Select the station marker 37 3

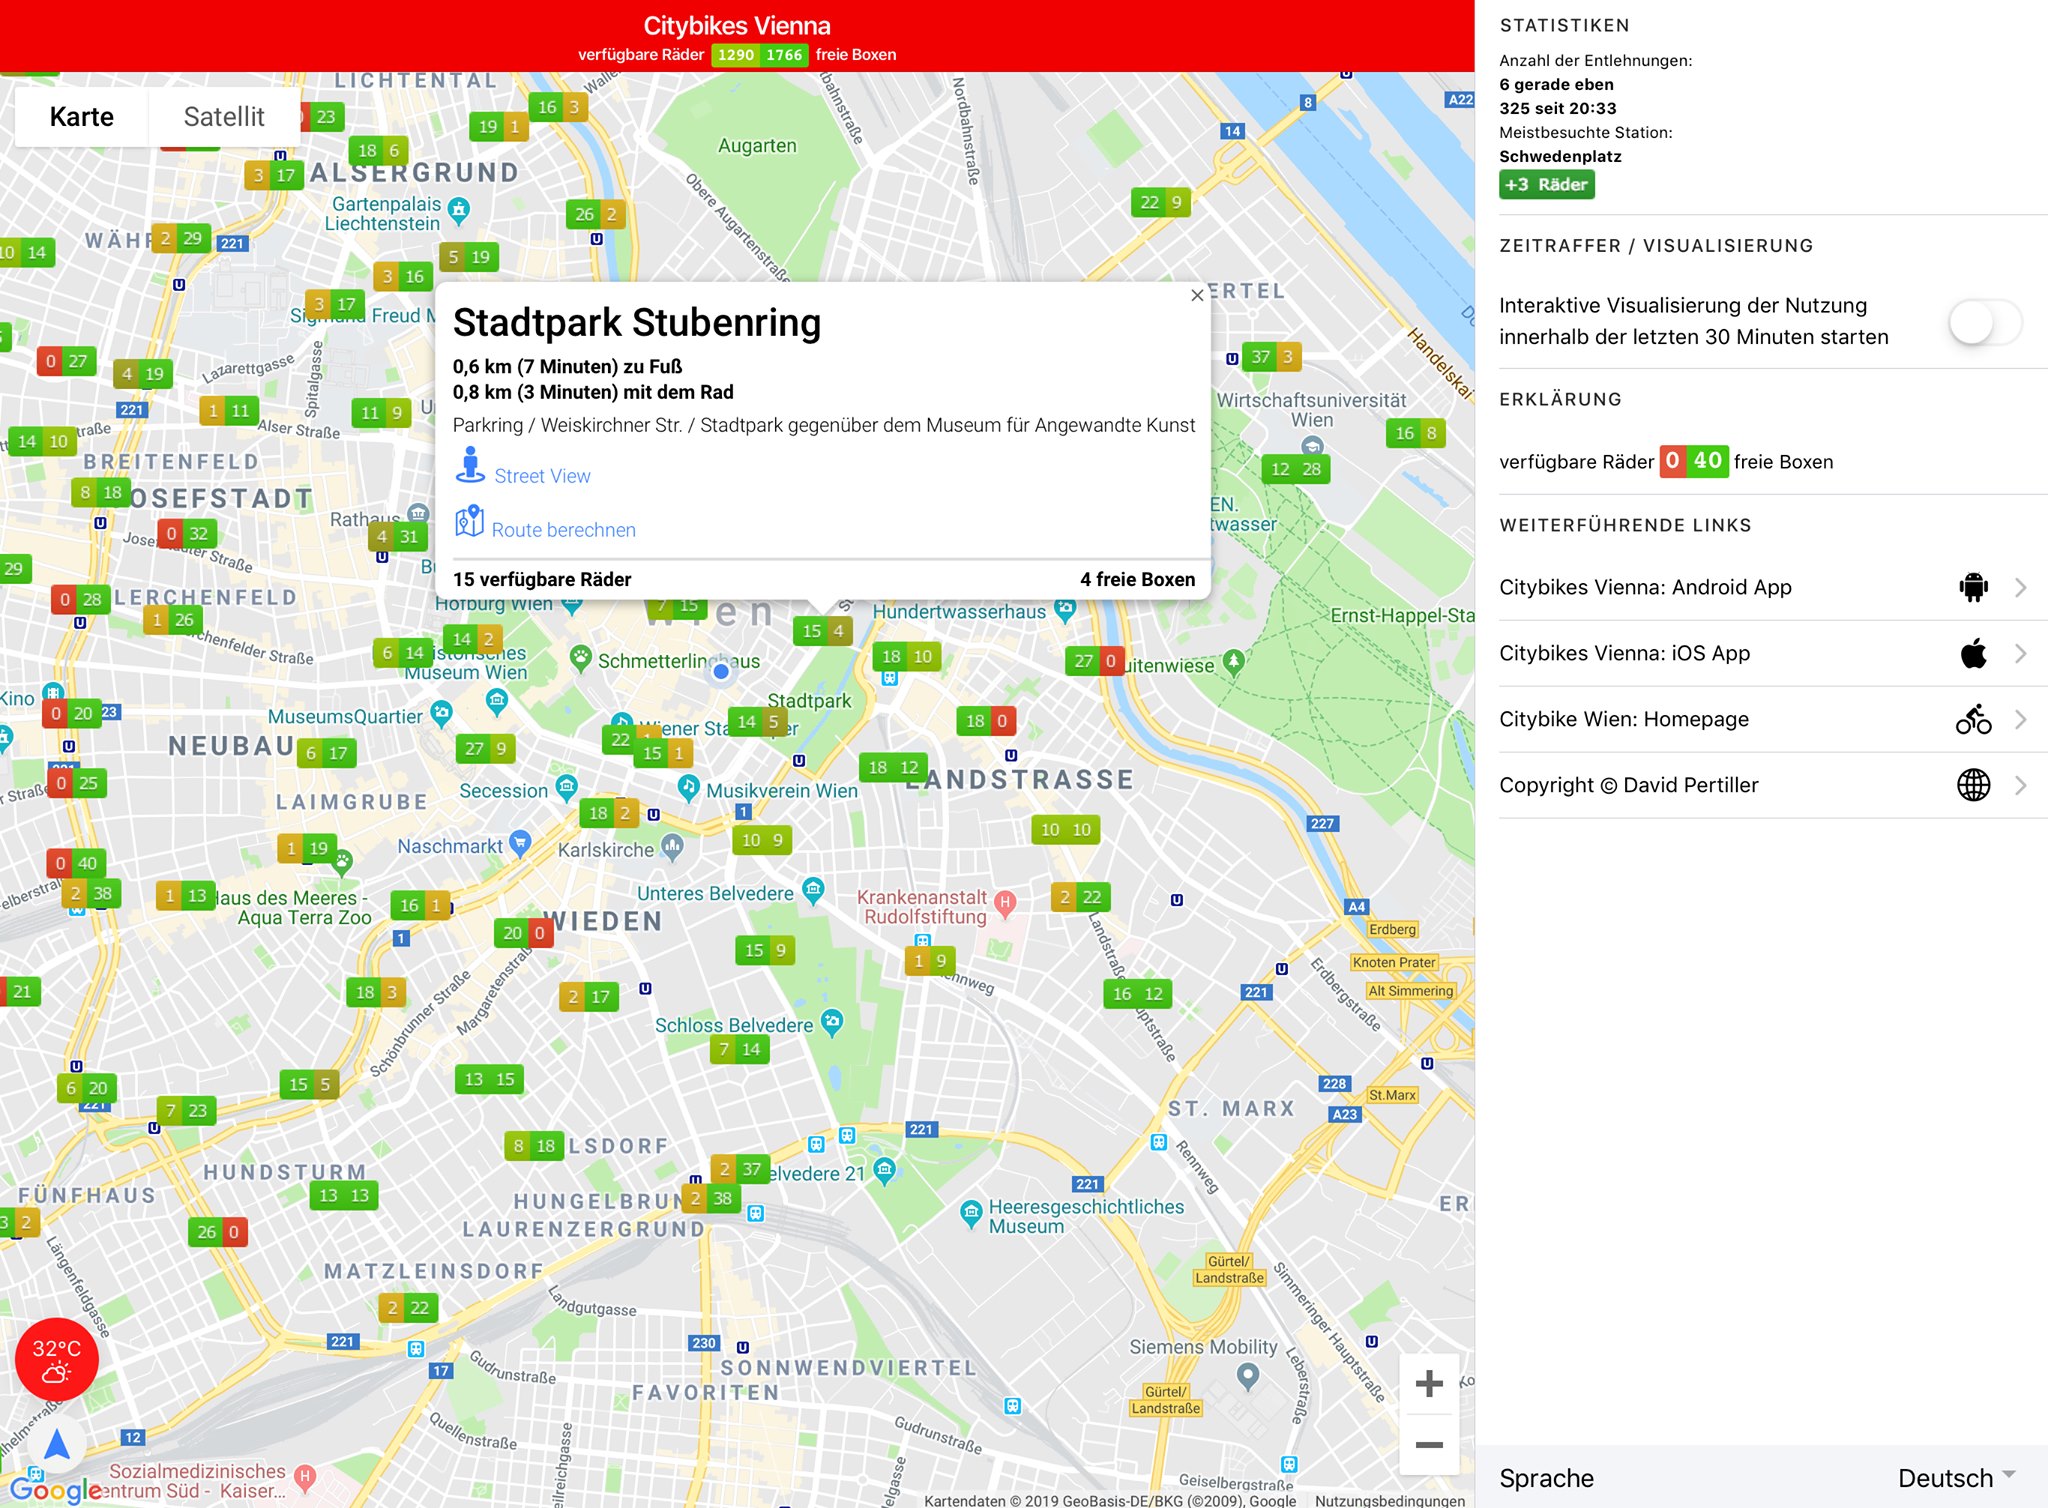[1273, 357]
